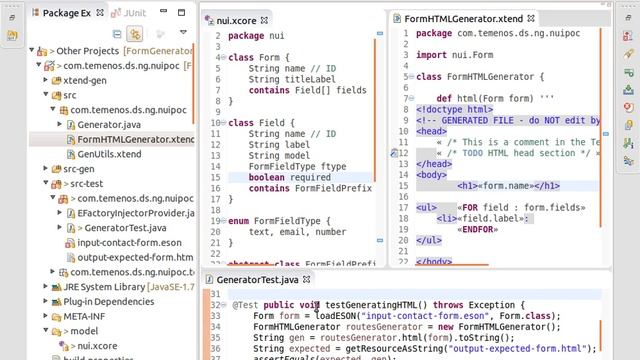
Task: Open the tray-with-arrow view icon in right trim
Action: pos(628,89)
